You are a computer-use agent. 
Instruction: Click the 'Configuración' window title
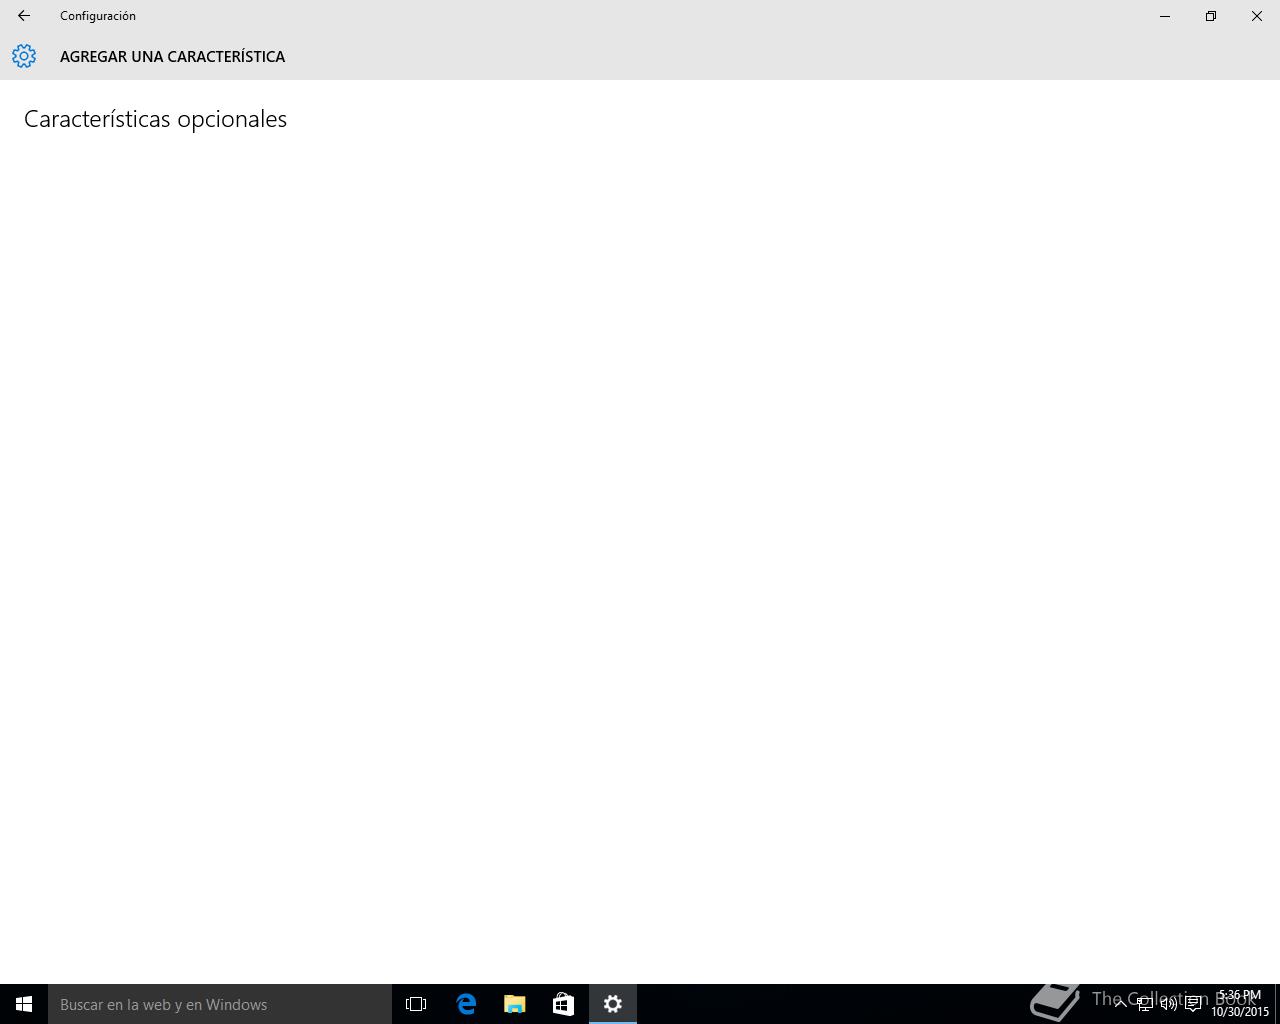click(98, 16)
